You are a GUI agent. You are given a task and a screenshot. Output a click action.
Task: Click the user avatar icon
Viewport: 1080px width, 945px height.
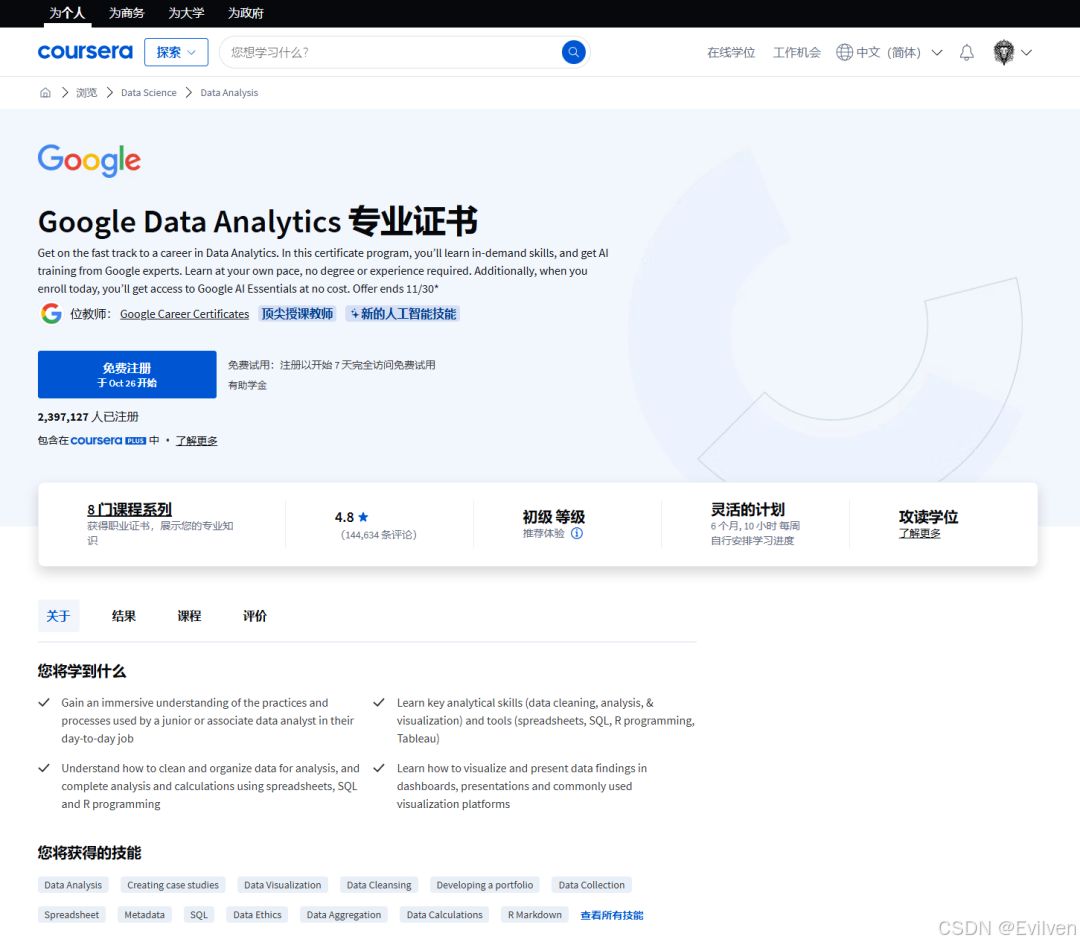pyautogui.click(x=1004, y=52)
